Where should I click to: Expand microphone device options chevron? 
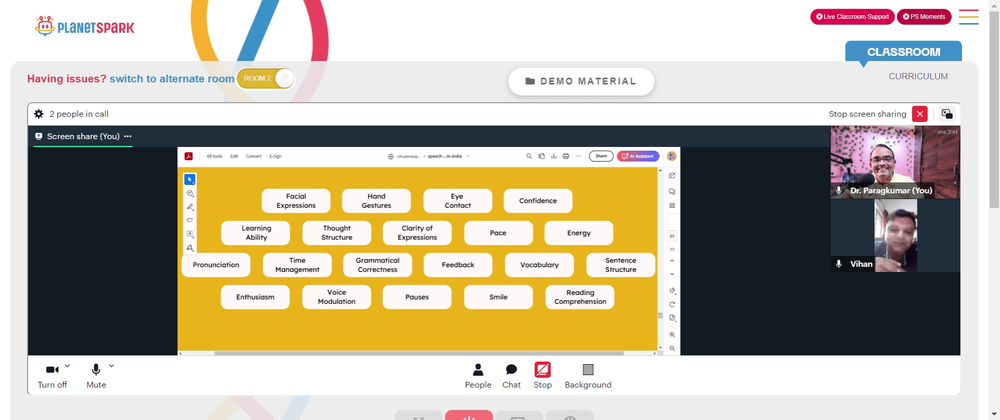[112, 366]
